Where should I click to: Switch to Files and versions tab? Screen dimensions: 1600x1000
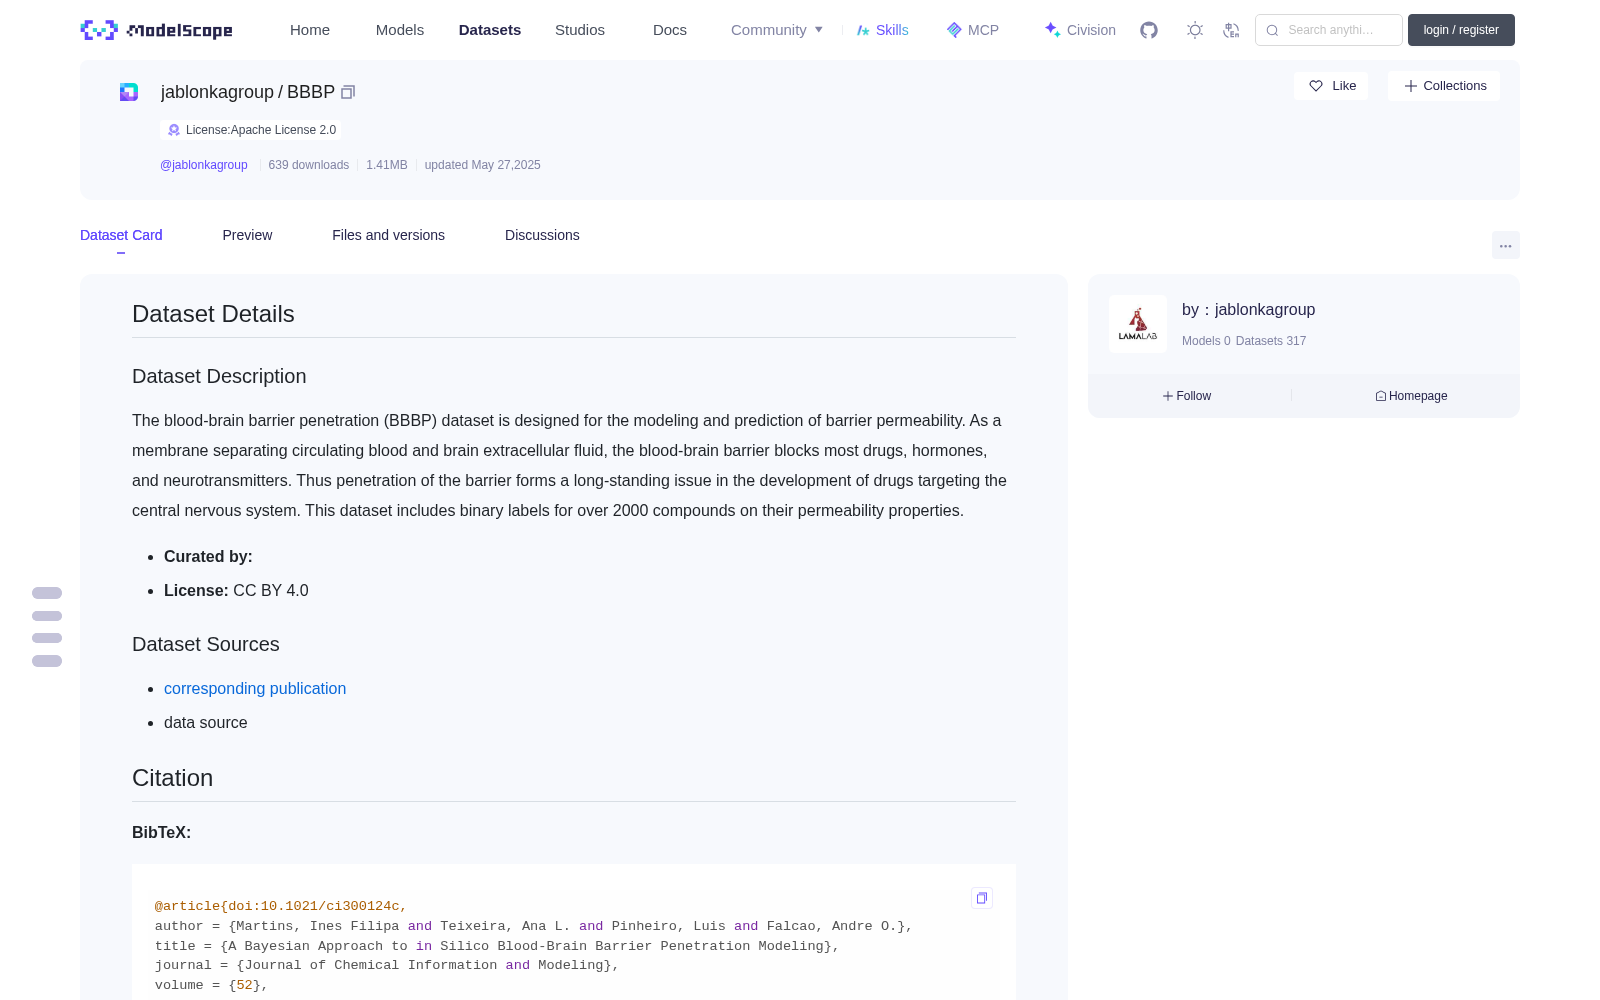point(388,235)
